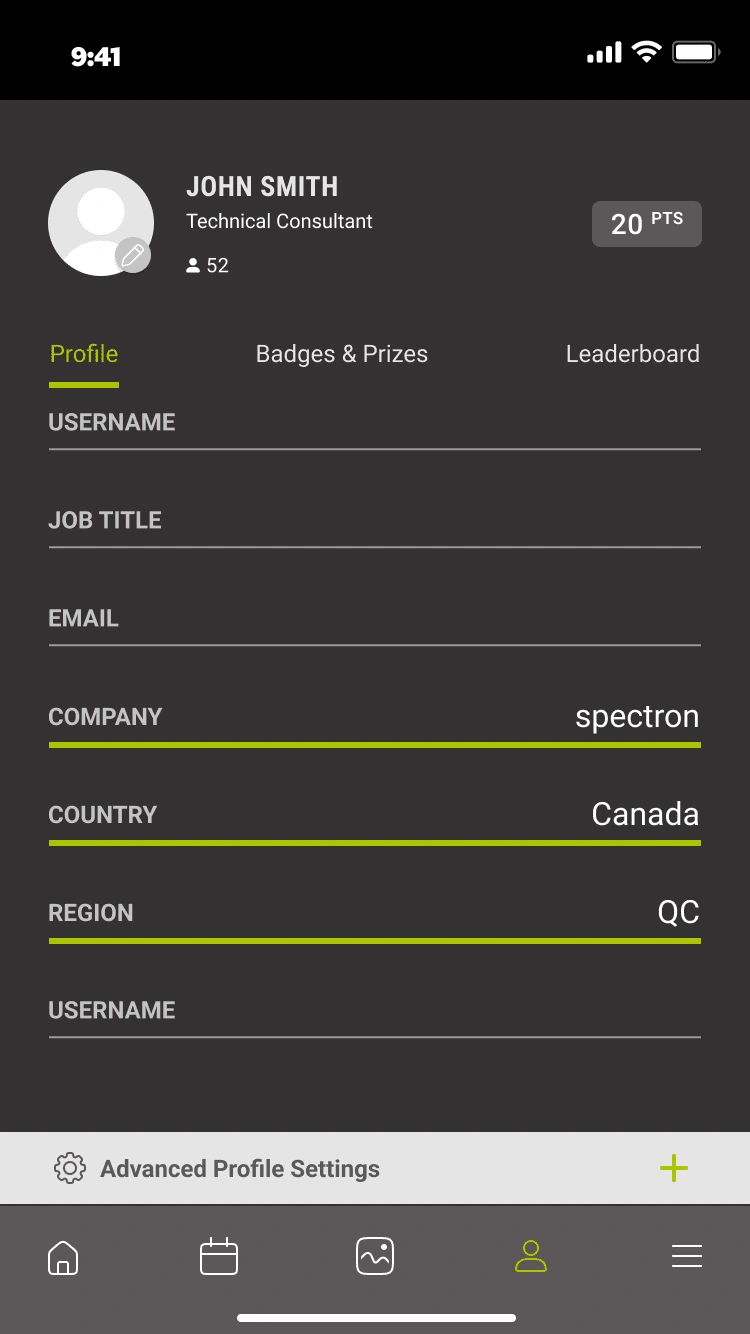The height and width of the screenshot is (1334, 750).
Task: Expand Advanced Profile Settings with the plus icon
Action: pos(674,1168)
